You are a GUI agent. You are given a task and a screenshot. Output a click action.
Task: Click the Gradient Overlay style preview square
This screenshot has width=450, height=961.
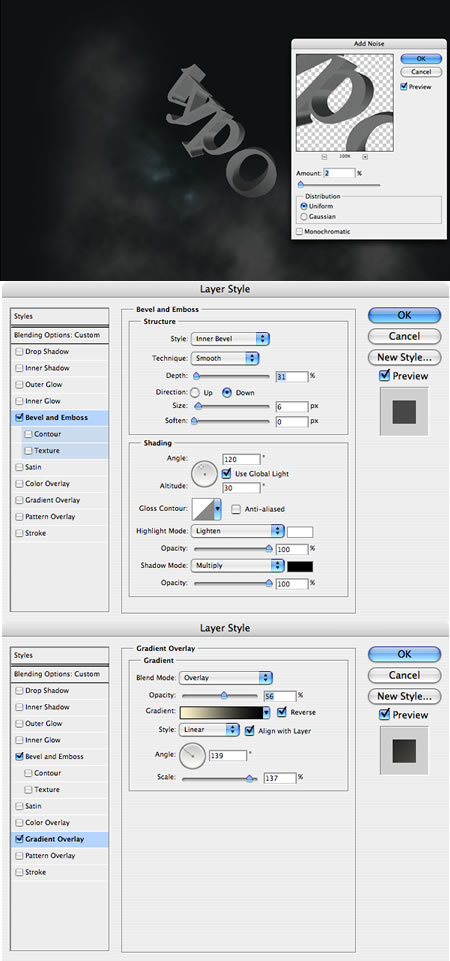[404, 750]
